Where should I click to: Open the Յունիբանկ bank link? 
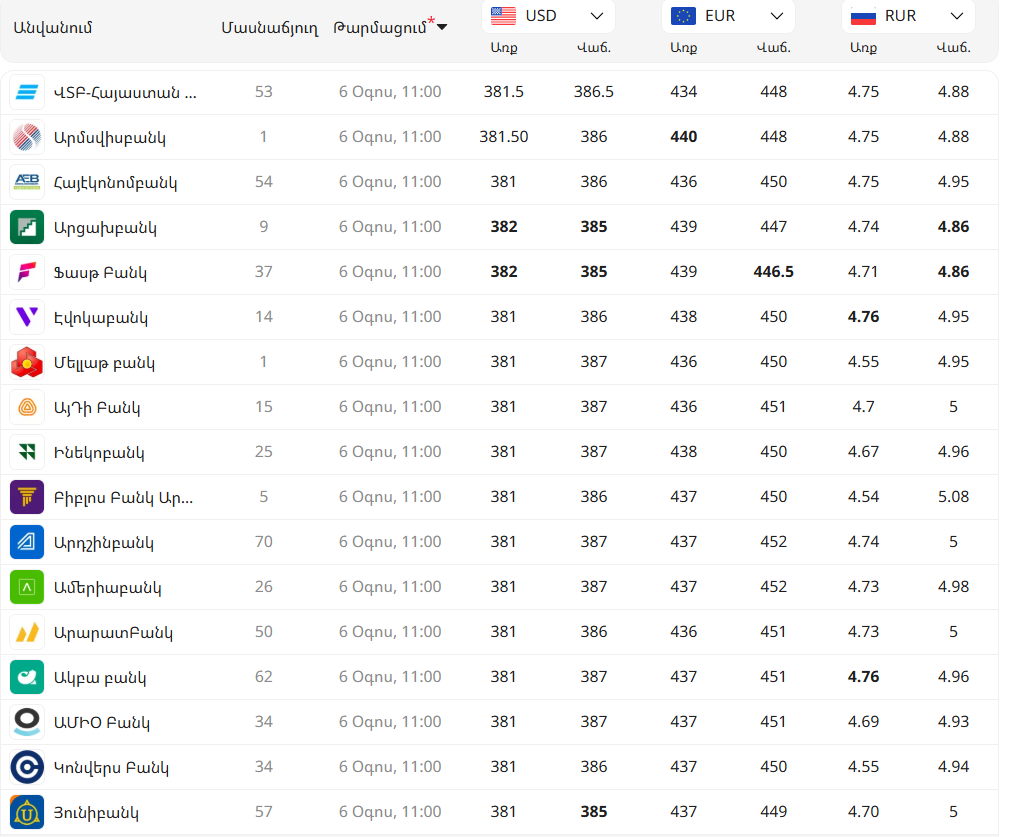click(96, 812)
